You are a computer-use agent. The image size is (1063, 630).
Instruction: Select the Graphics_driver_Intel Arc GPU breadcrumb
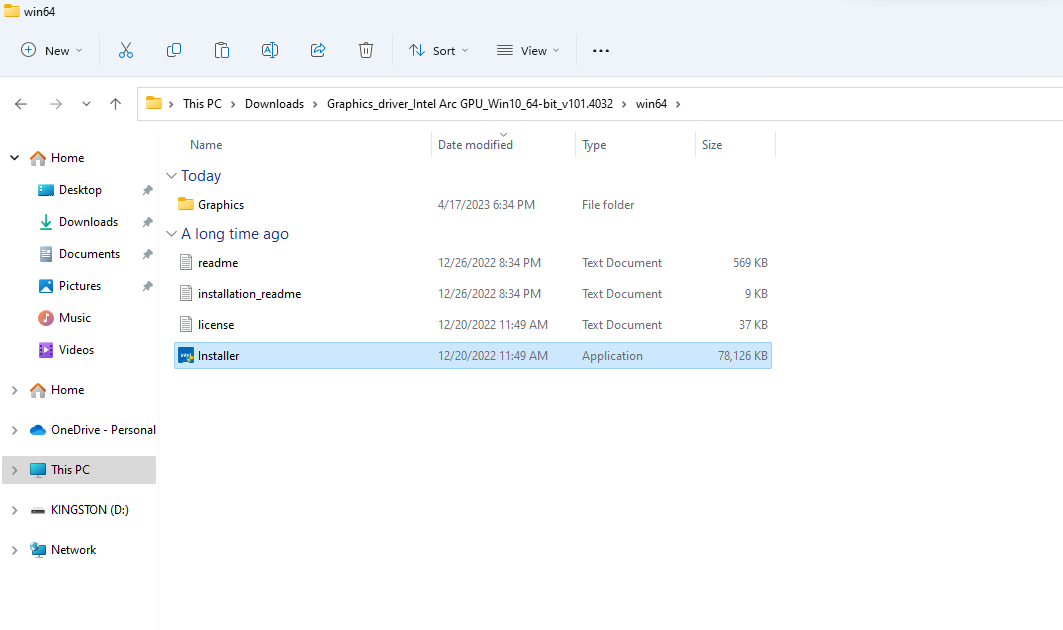coord(469,104)
